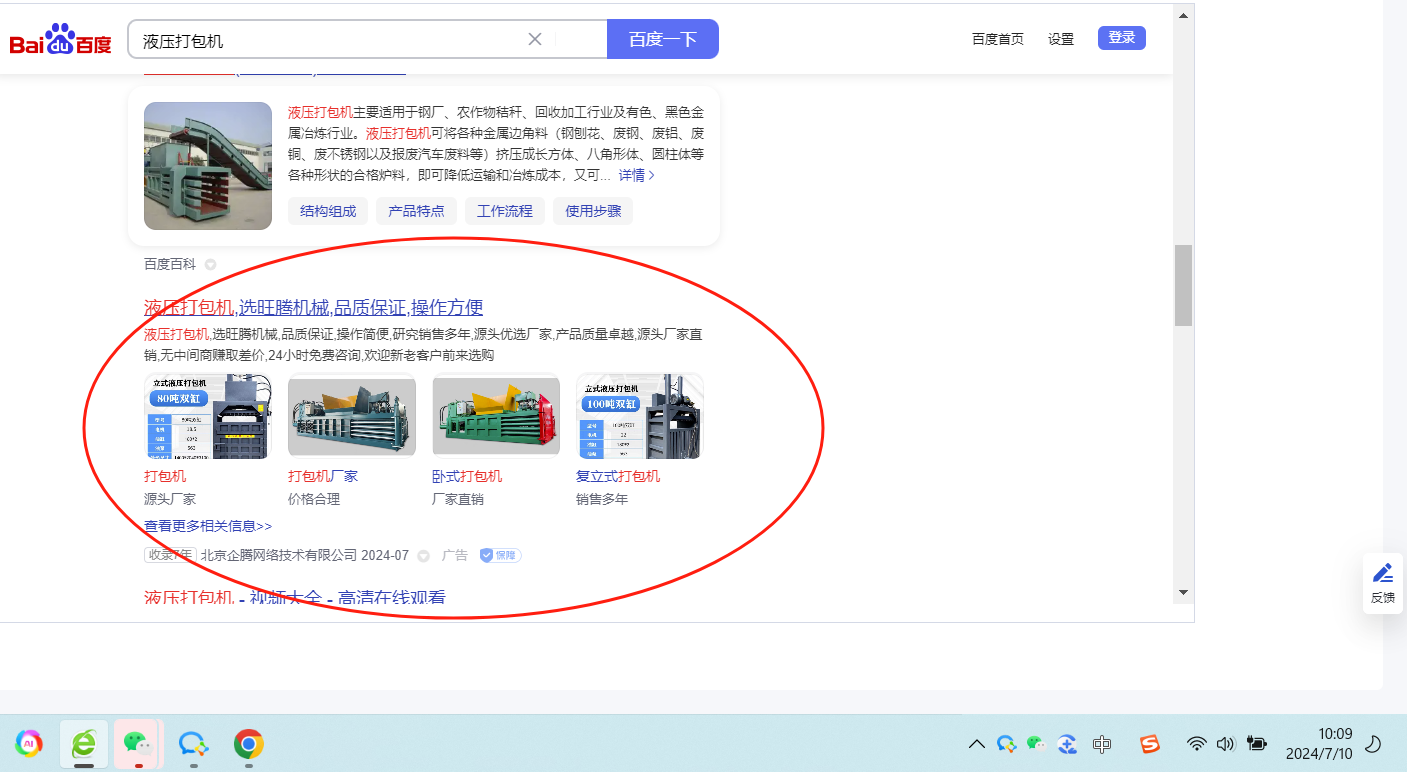This screenshot has width=1407, height=772.
Task: Click the 保障 shield badge
Action: (500, 555)
